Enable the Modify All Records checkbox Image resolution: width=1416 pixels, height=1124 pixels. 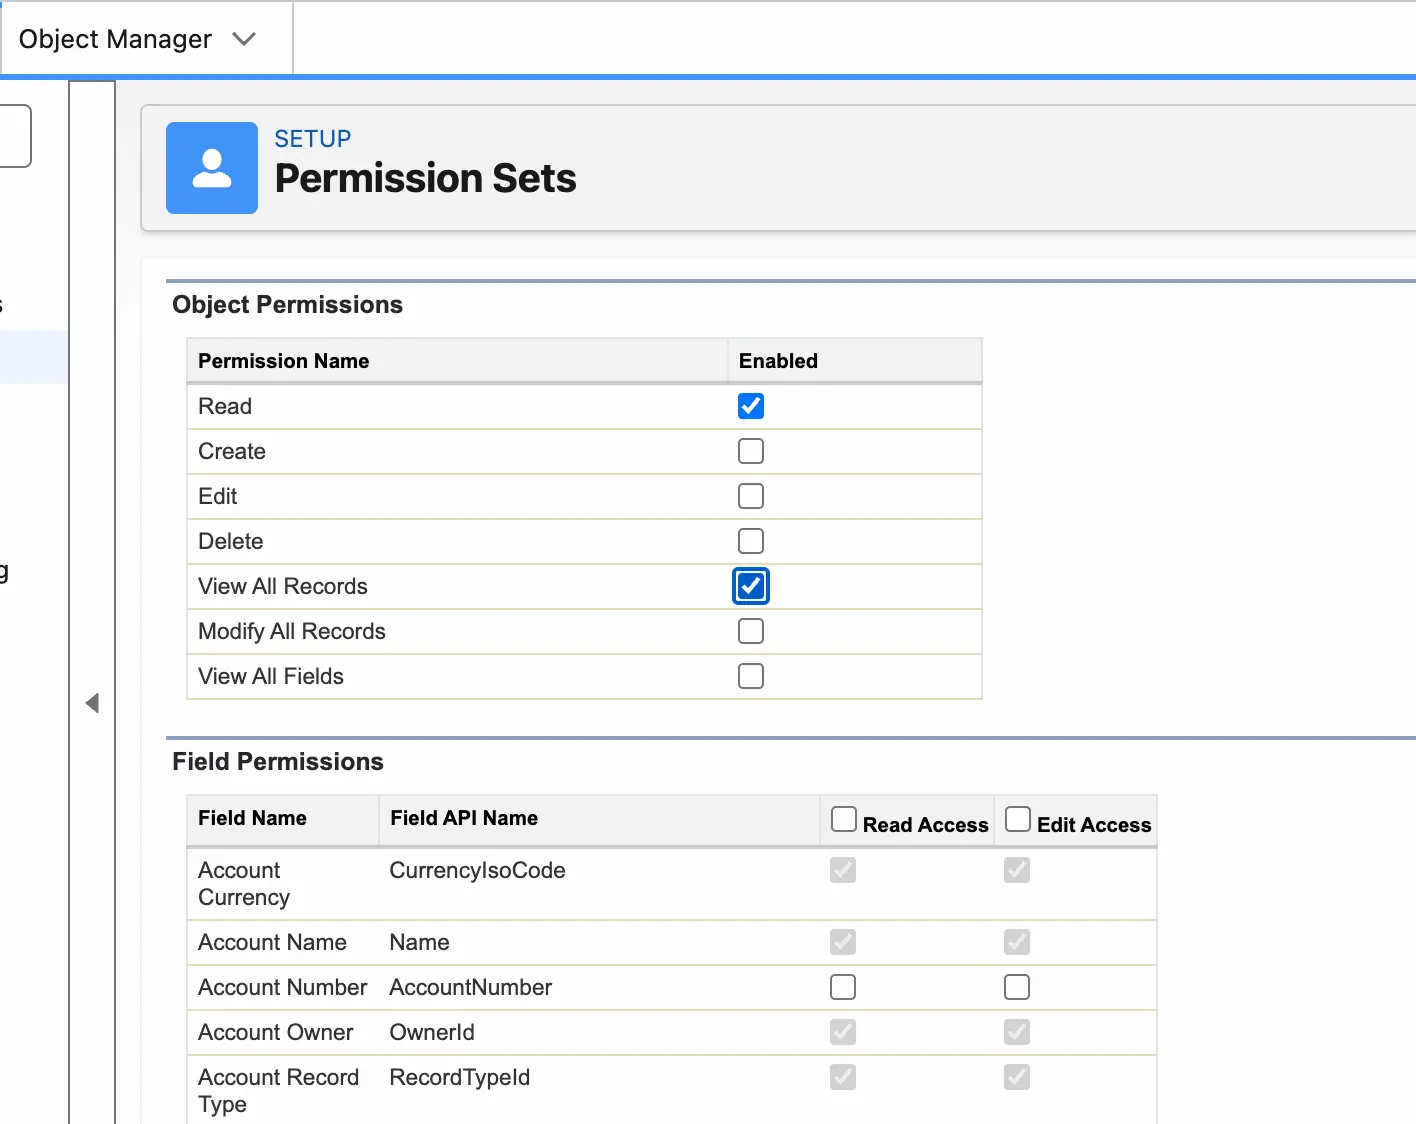click(x=751, y=631)
